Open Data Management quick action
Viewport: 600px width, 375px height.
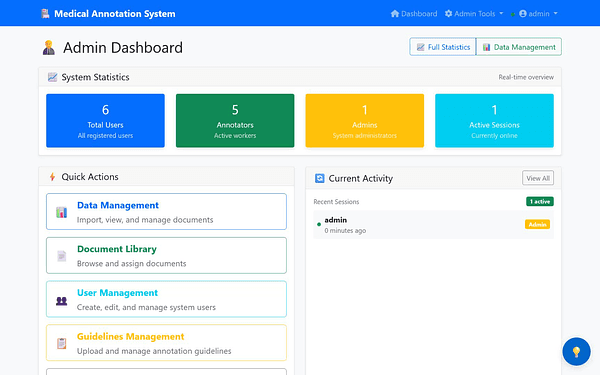pos(166,212)
